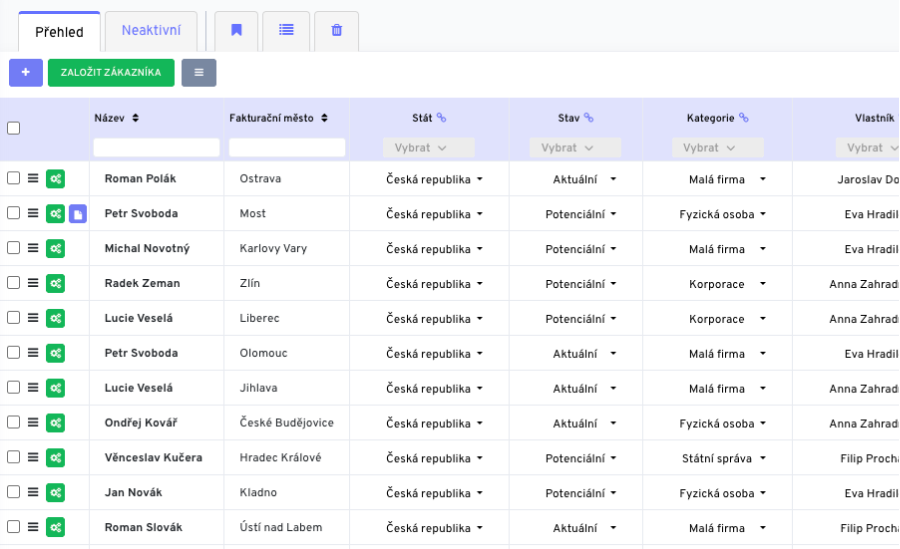Click the Založit zákazníka button
900x549 pixels.
click(111, 72)
